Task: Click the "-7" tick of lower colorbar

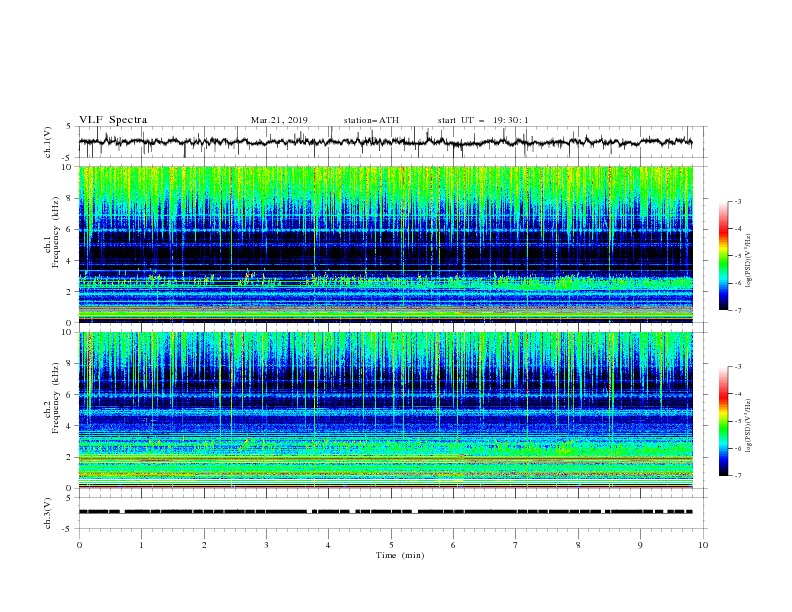Action: (737, 476)
